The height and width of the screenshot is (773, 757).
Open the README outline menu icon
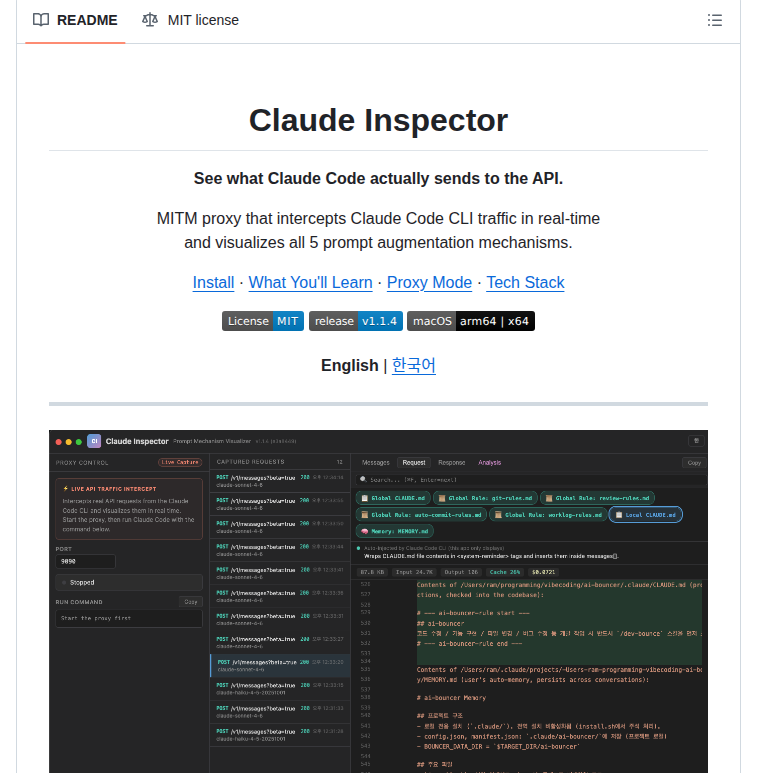[715, 20]
